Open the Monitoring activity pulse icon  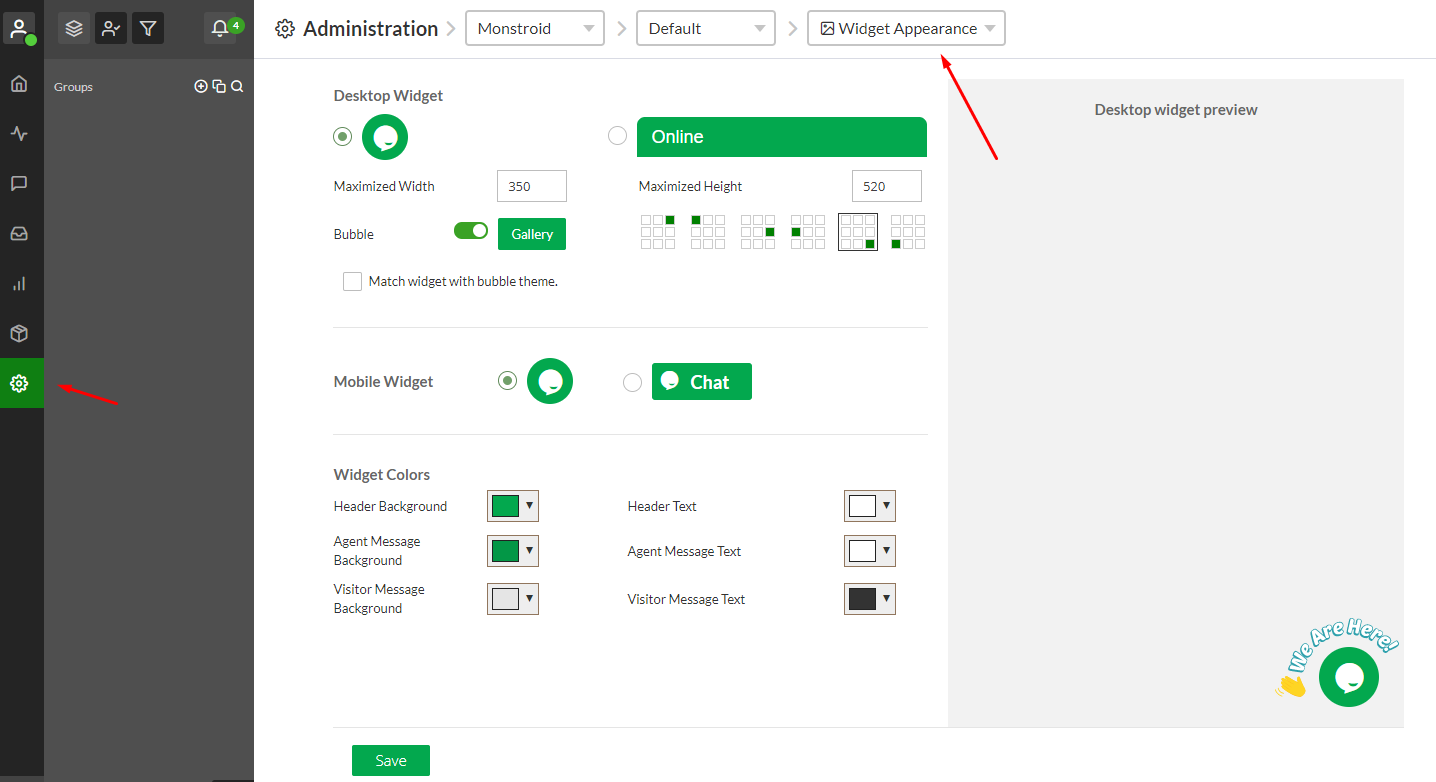(x=19, y=134)
